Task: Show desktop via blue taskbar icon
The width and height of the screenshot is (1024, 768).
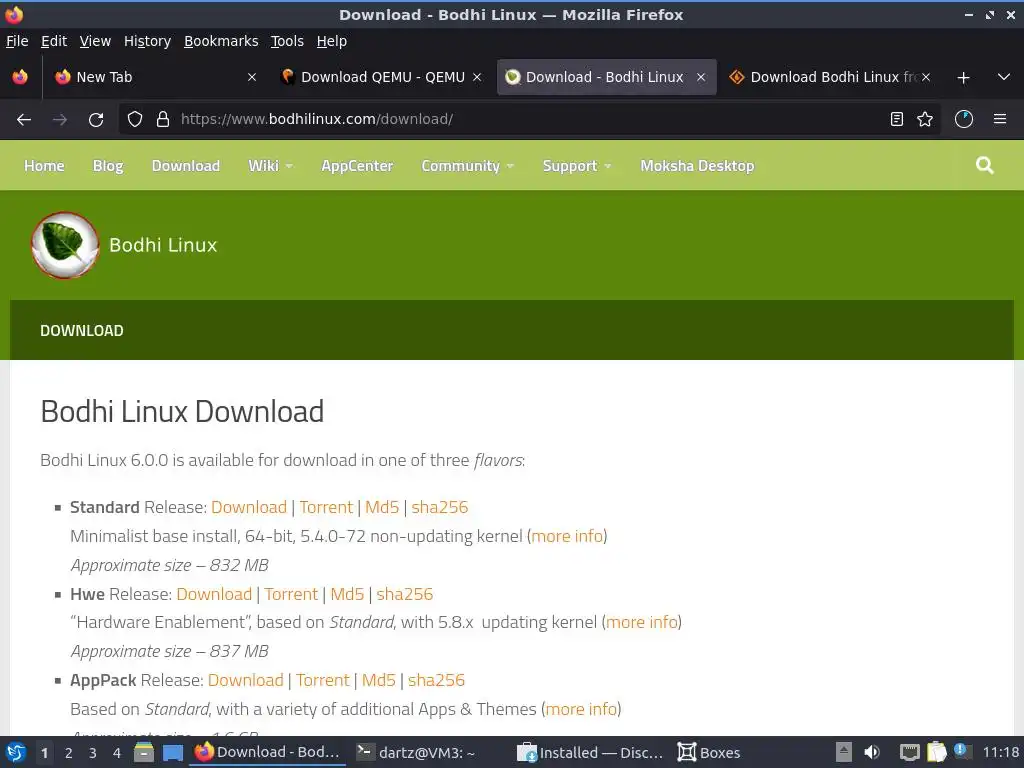Action: (172, 753)
